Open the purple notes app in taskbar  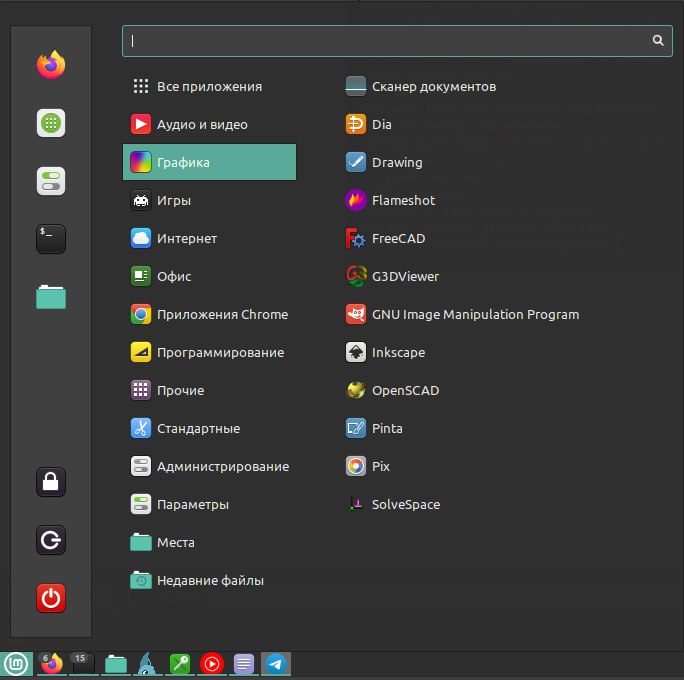243,664
